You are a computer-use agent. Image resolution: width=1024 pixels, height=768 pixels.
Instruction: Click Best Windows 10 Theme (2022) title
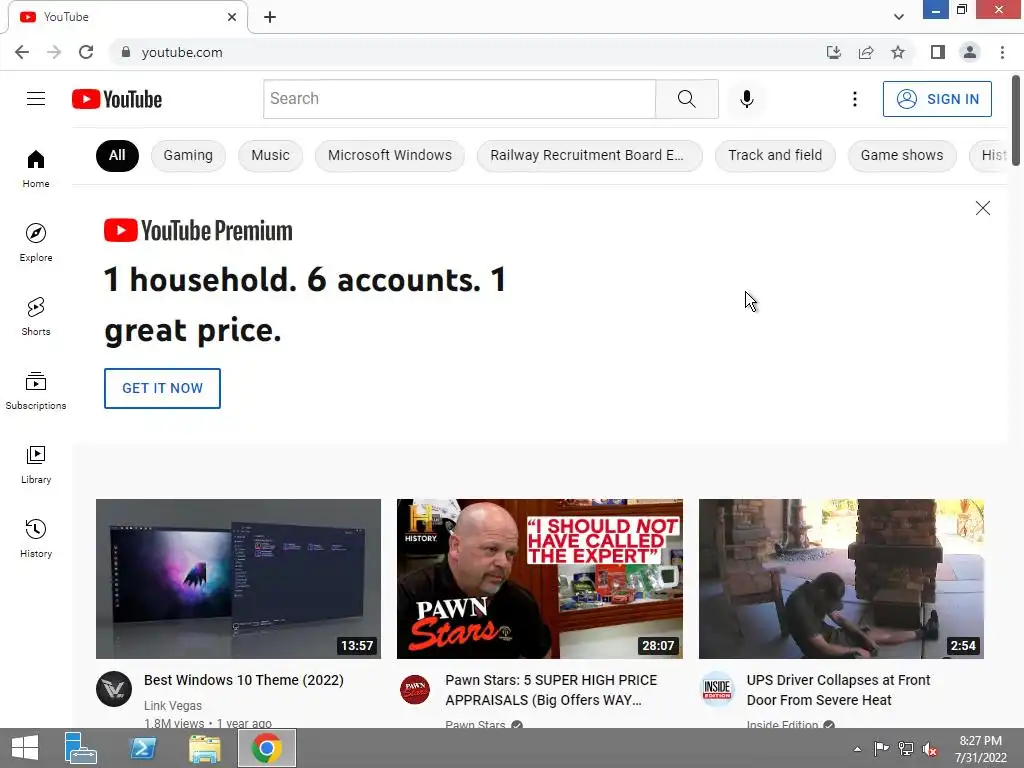244,680
